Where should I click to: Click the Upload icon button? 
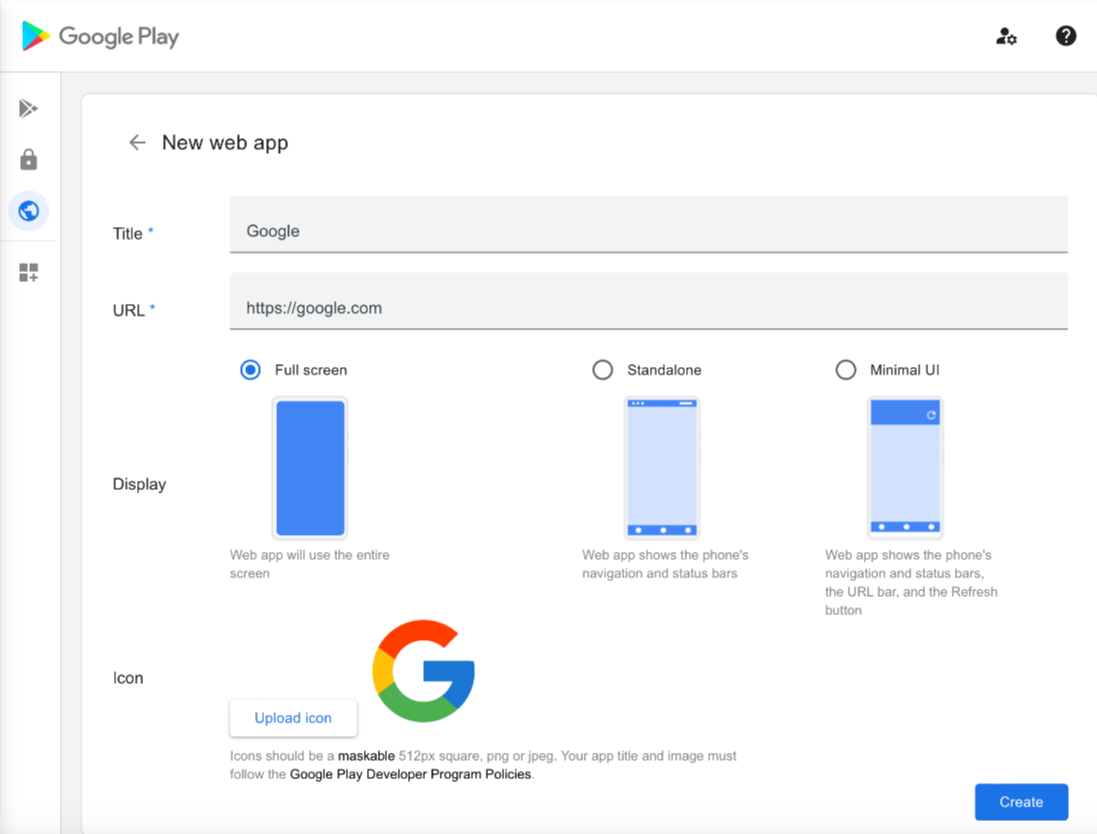[293, 718]
